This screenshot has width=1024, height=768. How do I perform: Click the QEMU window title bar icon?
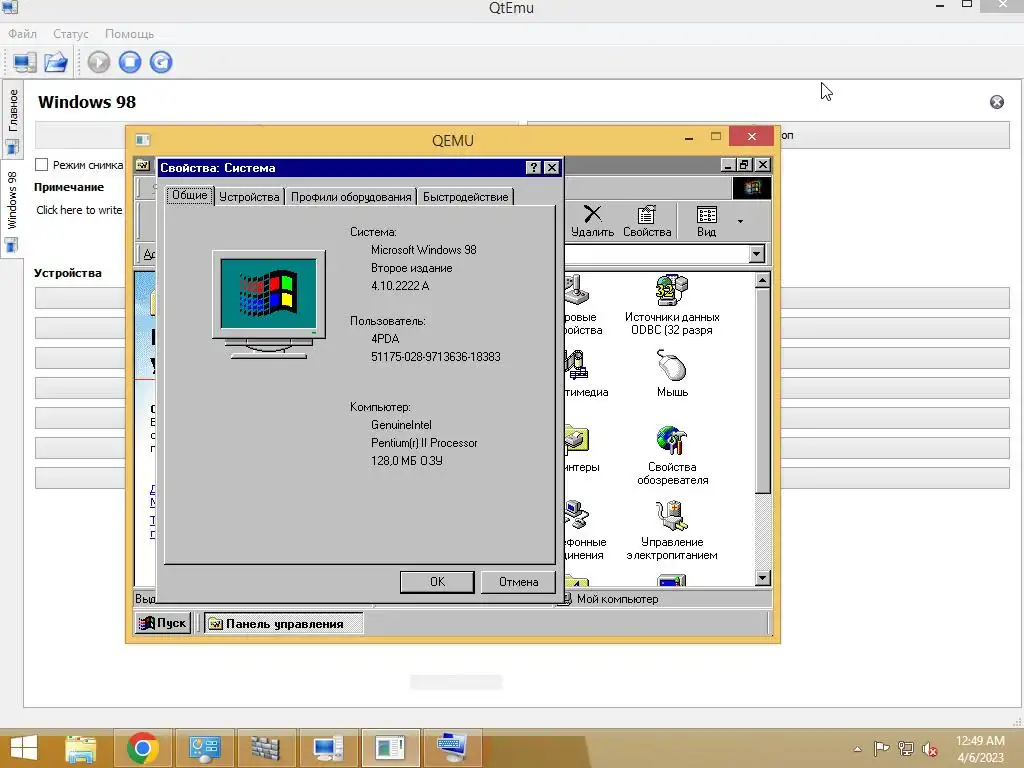click(x=142, y=140)
